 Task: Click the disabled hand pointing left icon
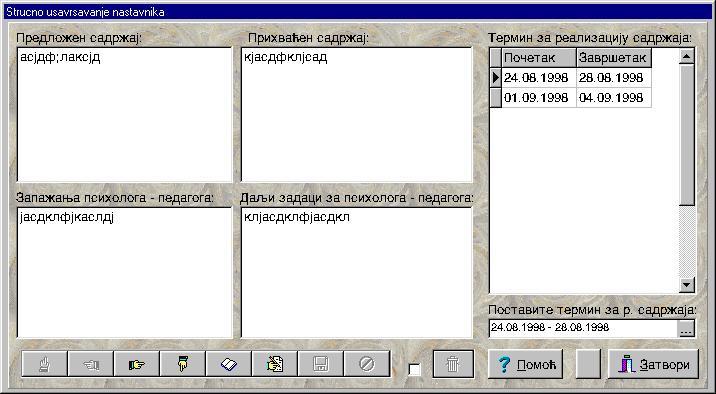pyautogui.click(x=91, y=364)
